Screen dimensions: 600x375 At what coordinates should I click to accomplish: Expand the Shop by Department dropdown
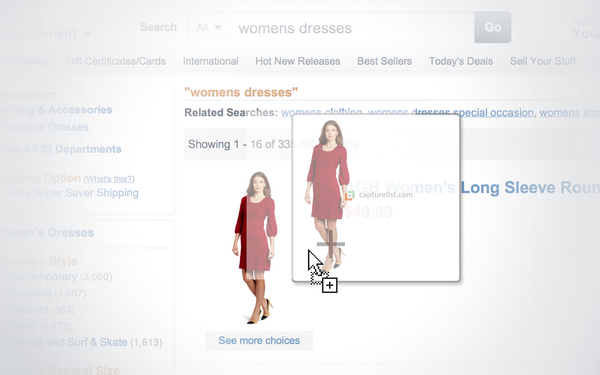pyautogui.click(x=46, y=29)
